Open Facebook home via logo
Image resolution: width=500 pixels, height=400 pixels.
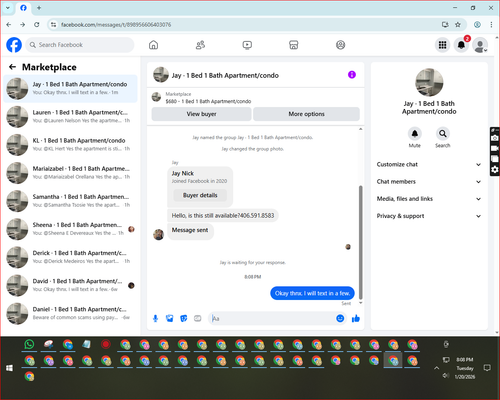(14, 45)
